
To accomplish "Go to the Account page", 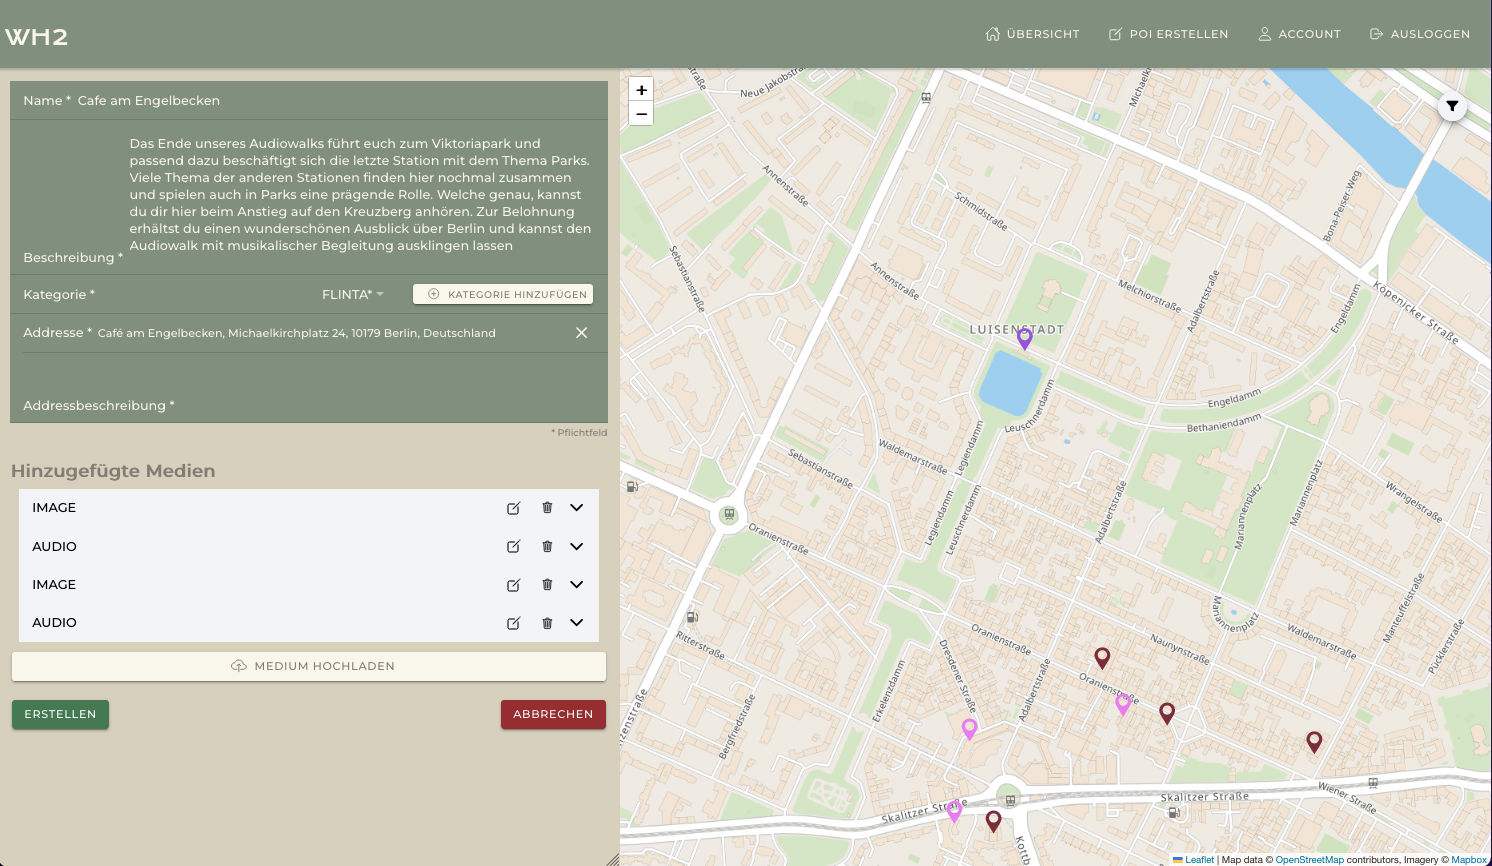I will pyautogui.click(x=1299, y=34).
